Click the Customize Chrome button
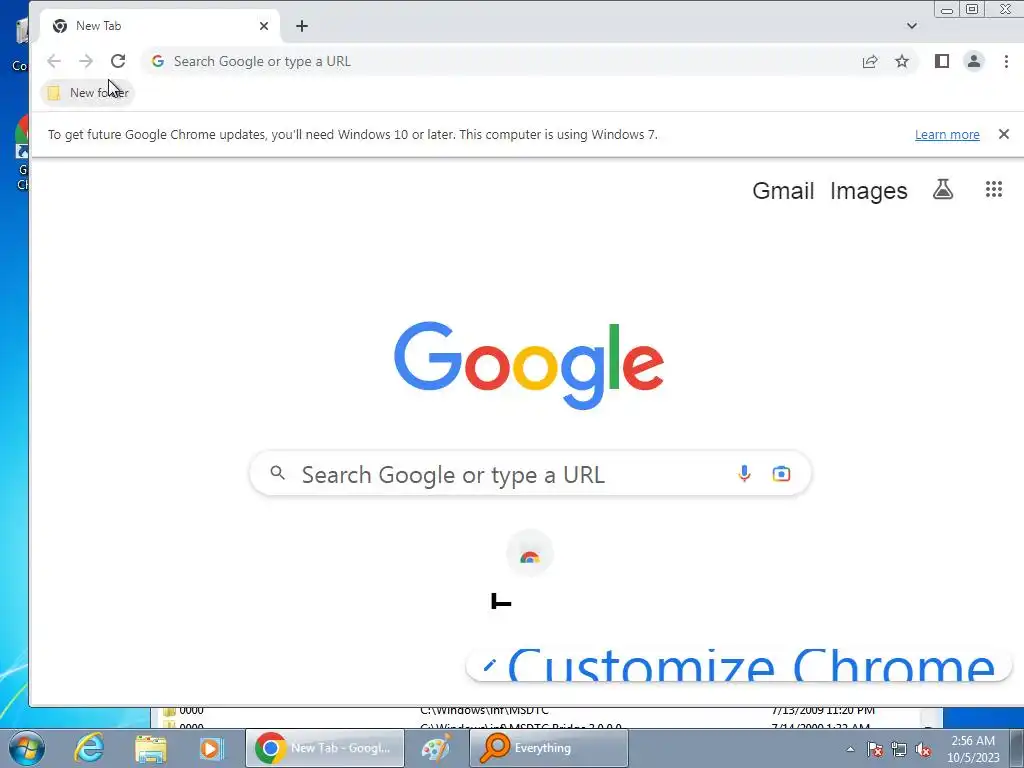1024x768 pixels. coord(739,665)
